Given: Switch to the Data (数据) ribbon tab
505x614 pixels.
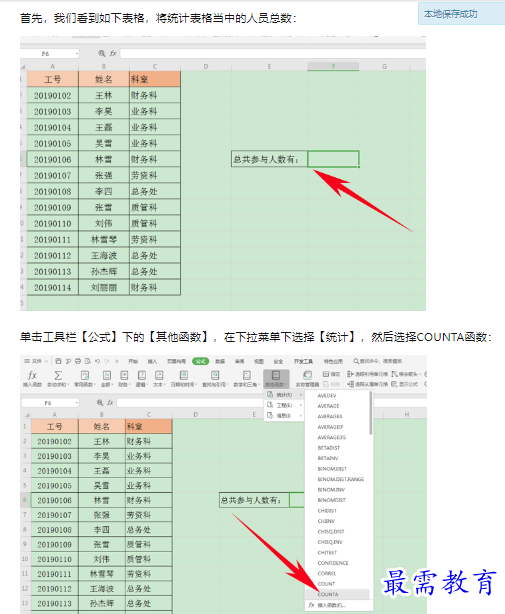Looking at the screenshot, I should click(220, 361).
